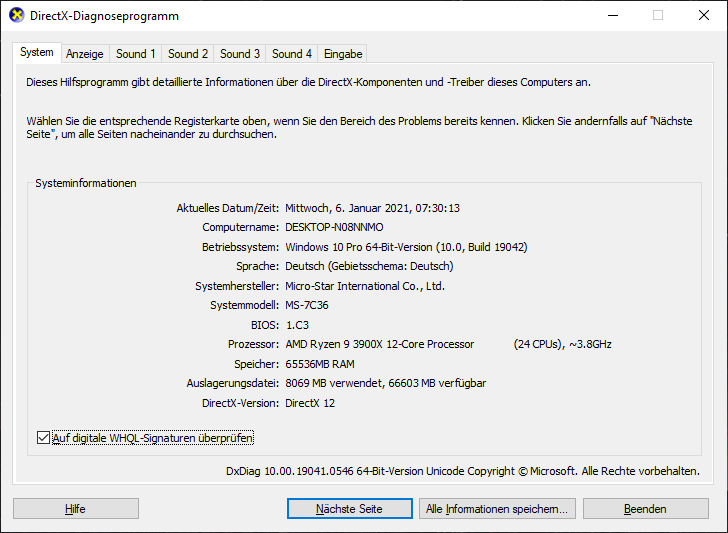The height and width of the screenshot is (533, 728).
Task: Click the memory value 65536MB RAM
Action: pyautogui.click(x=320, y=364)
